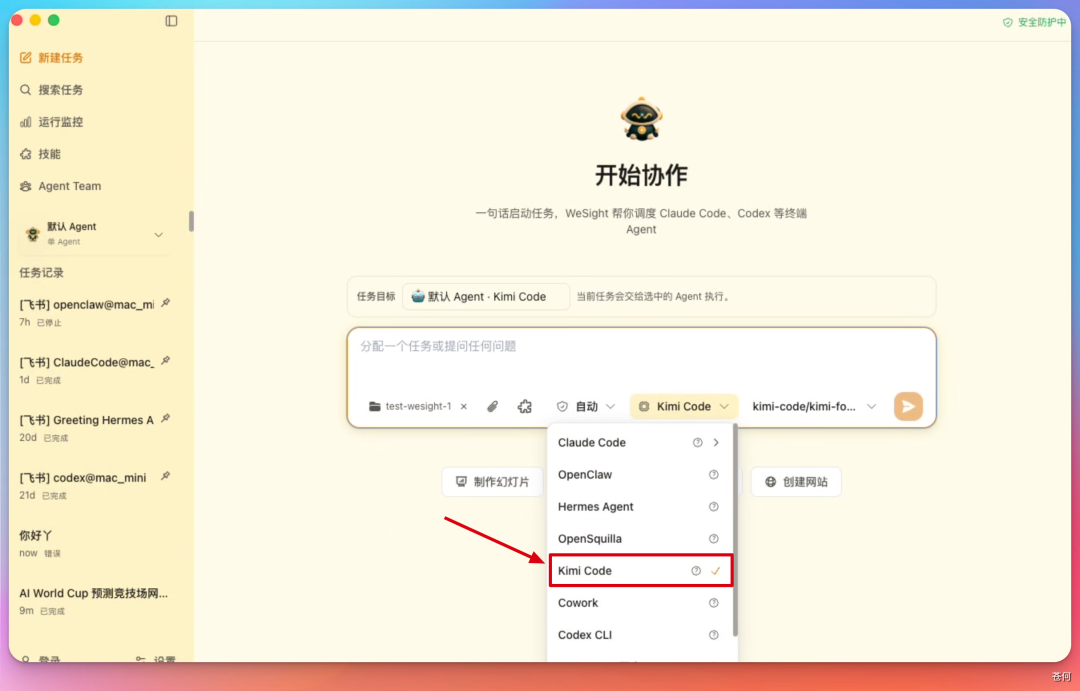Pin icon for openclaw@mac_mi task
The image size is (1080, 691).
coord(165,303)
